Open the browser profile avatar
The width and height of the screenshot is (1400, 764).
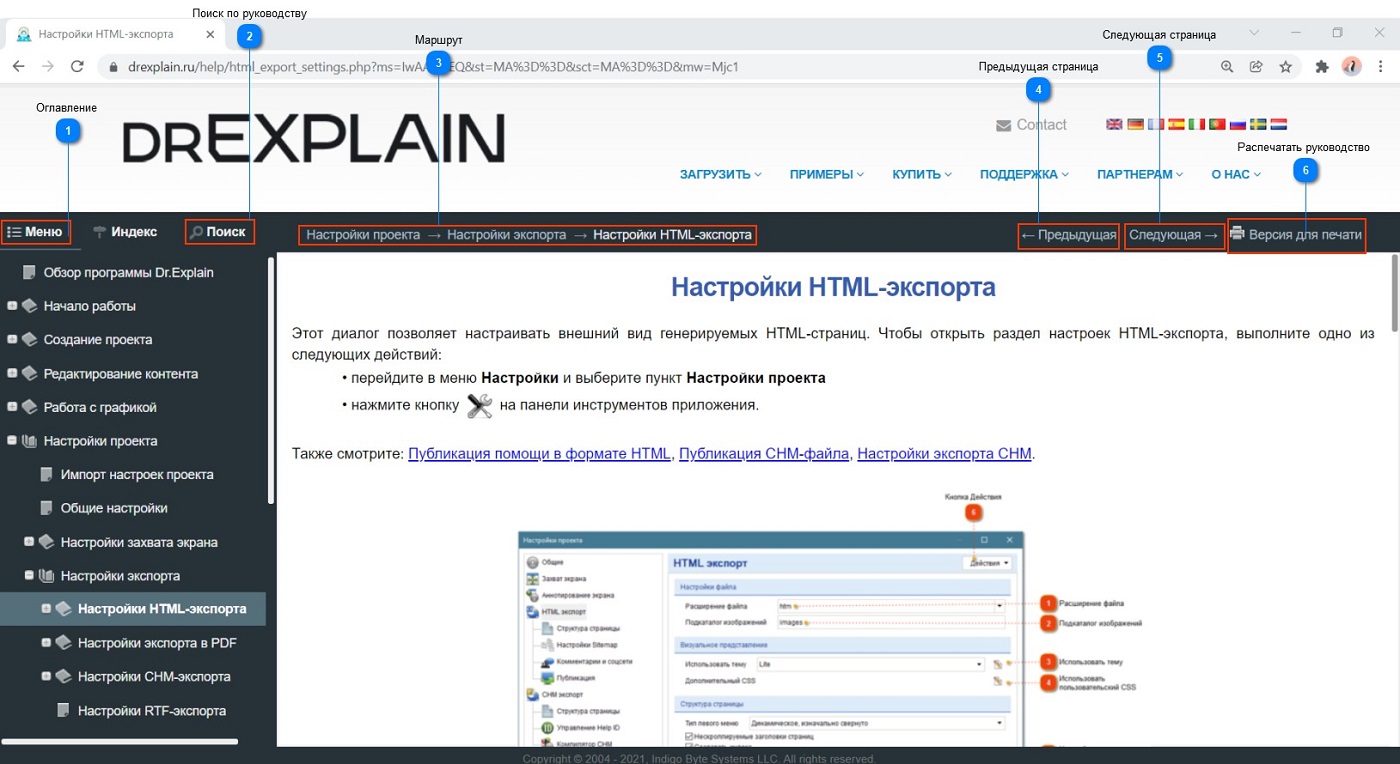click(x=1351, y=67)
